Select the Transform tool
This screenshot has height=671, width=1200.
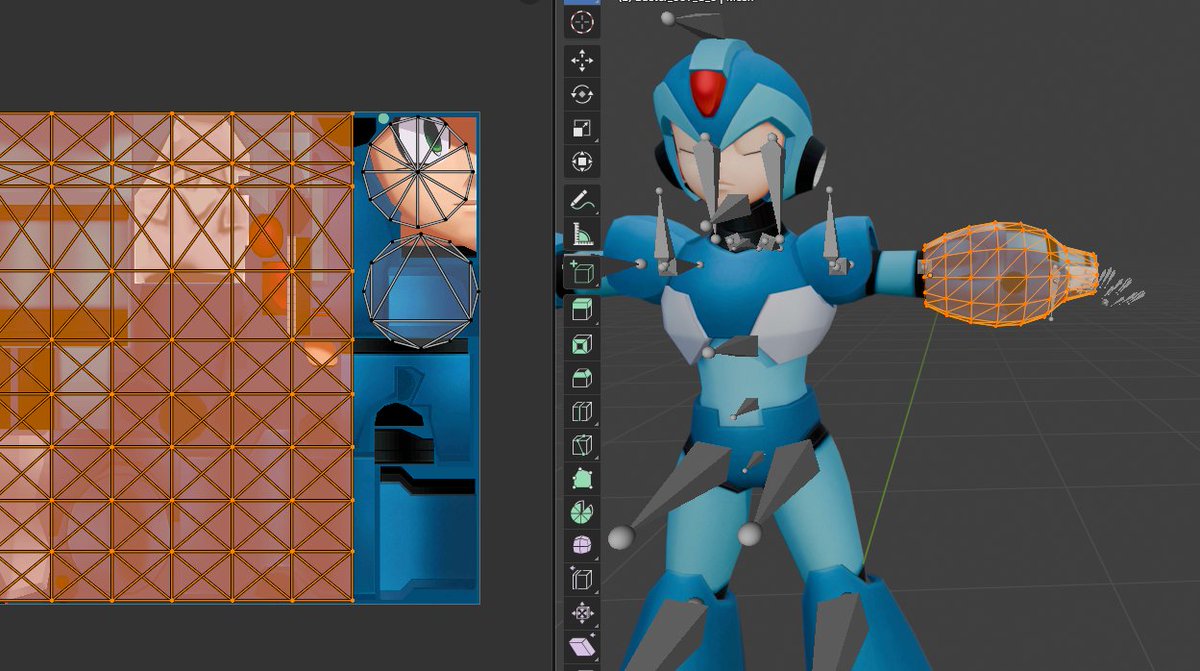(x=582, y=162)
